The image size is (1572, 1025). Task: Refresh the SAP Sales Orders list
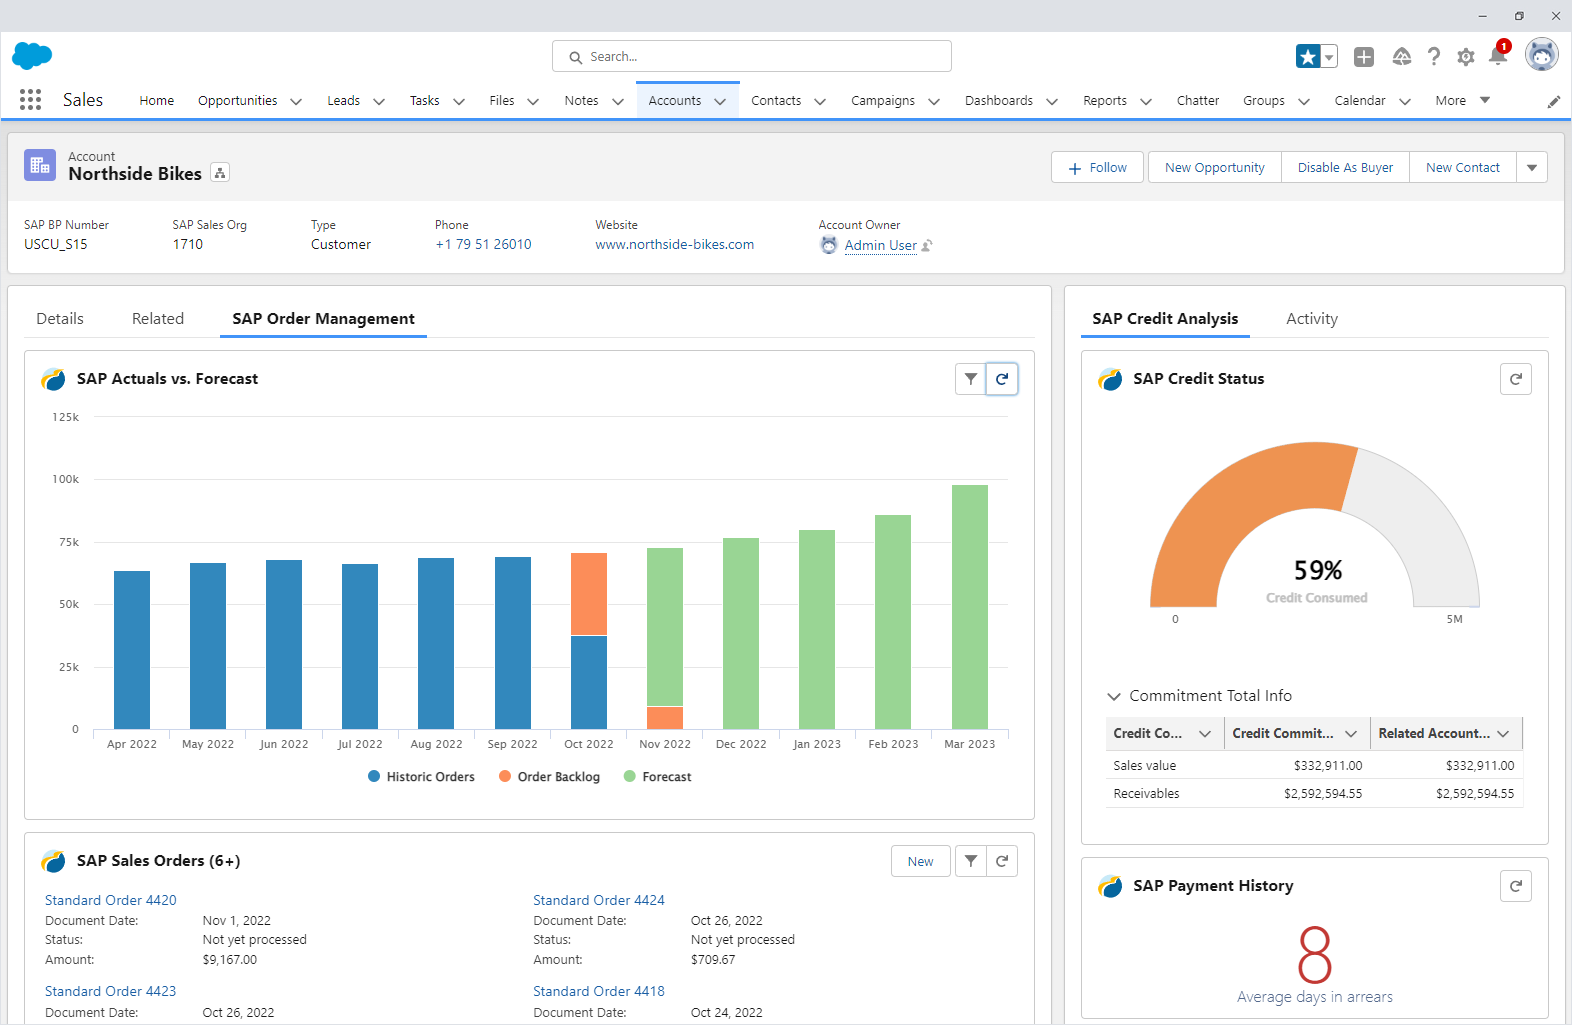1002,861
